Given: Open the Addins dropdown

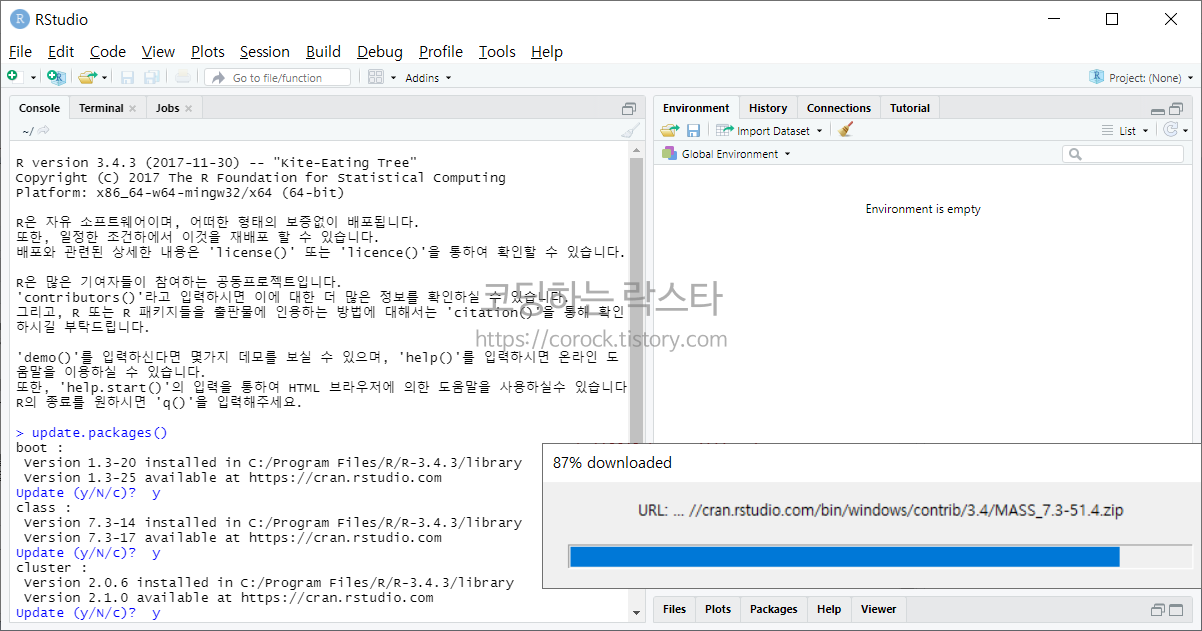Looking at the screenshot, I should [x=428, y=77].
